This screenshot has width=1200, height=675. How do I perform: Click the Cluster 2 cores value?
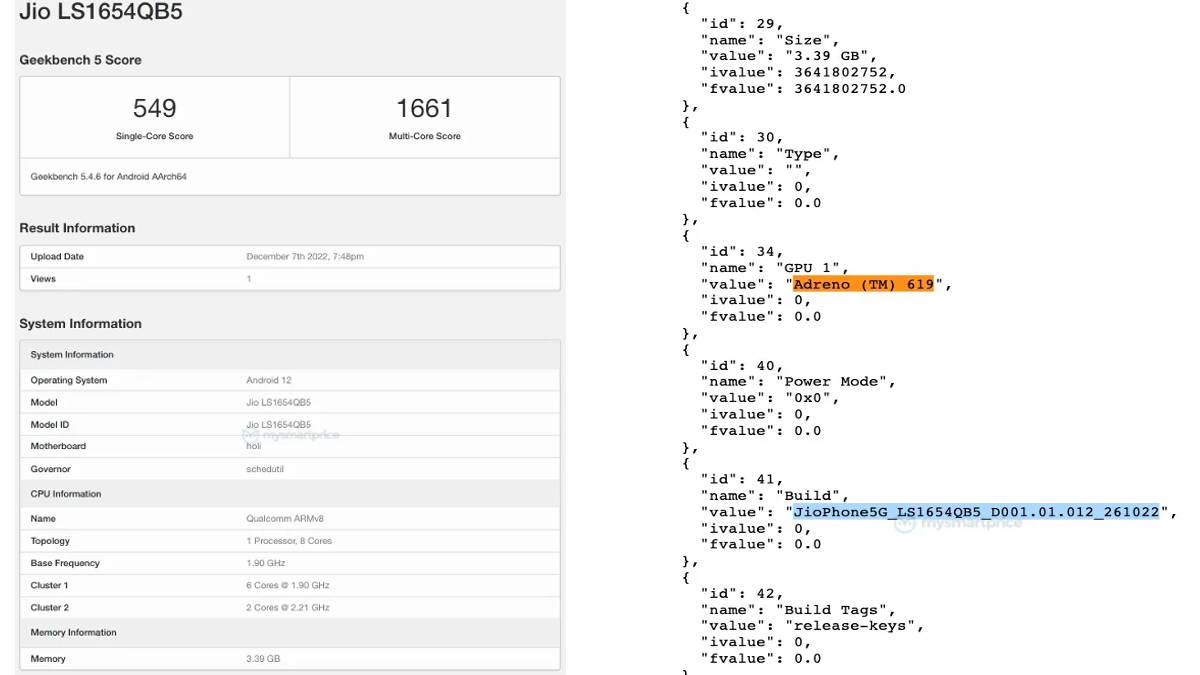(x=288, y=607)
